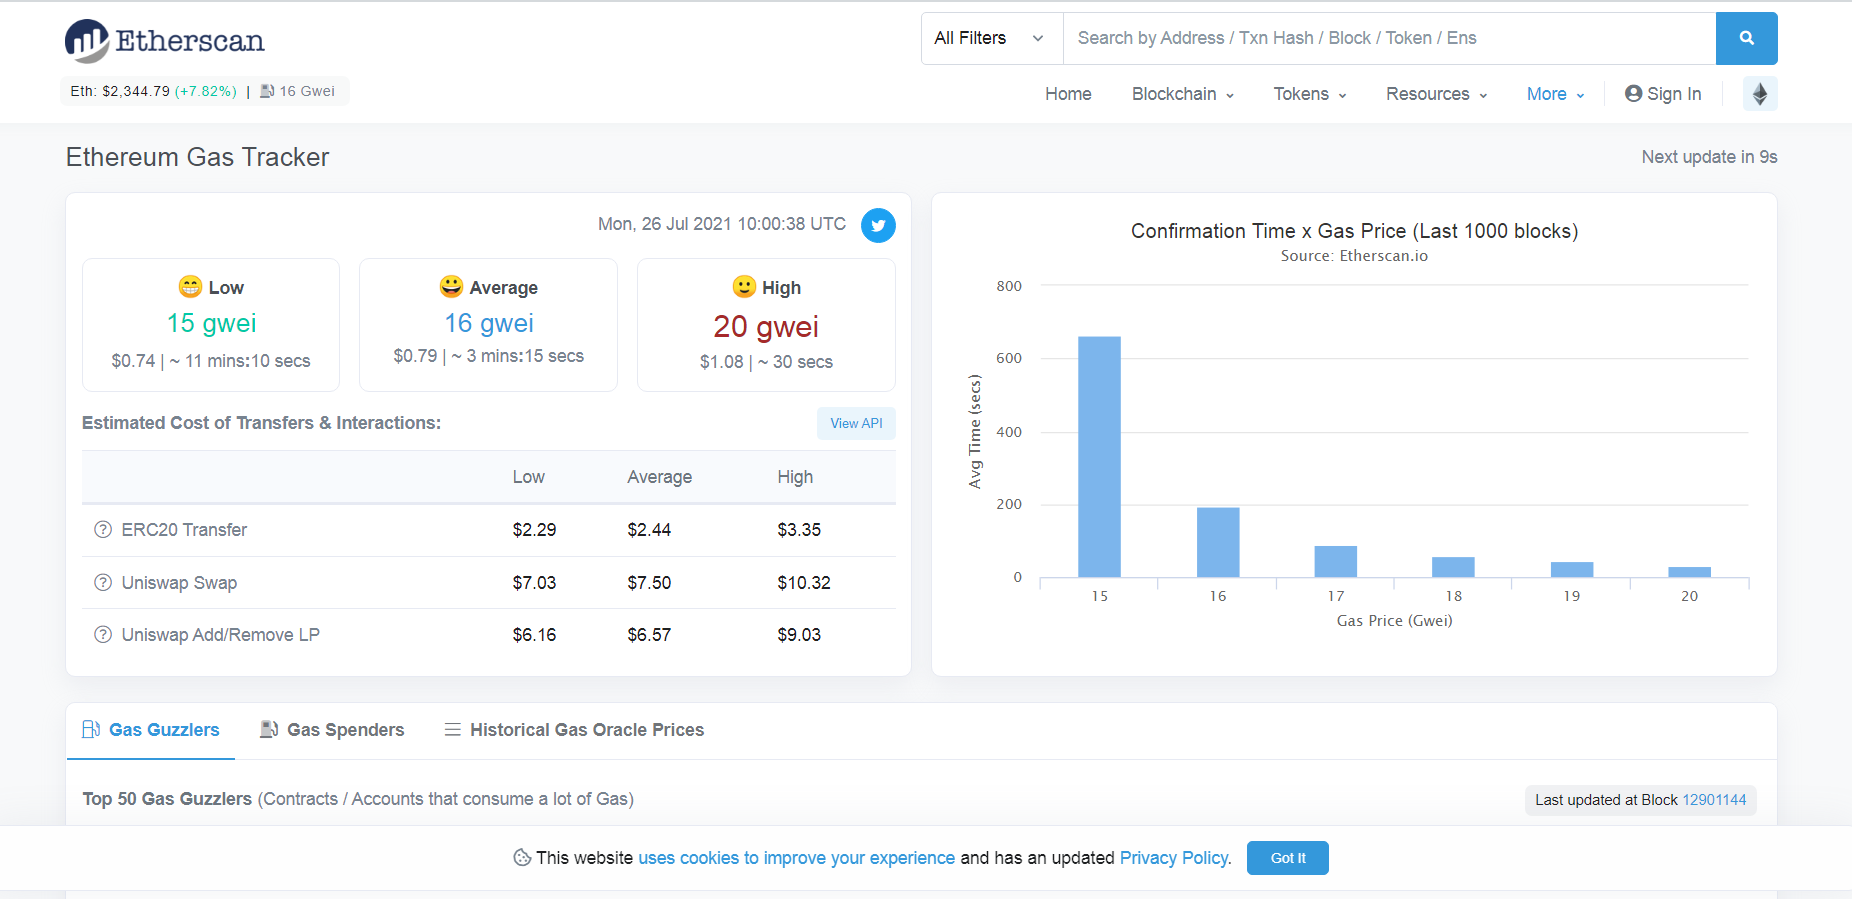
Task: Open the cookies usage link
Action: (797, 858)
